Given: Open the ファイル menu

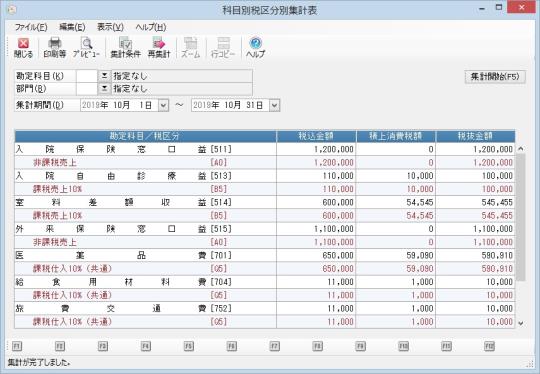Looking at the screenshot, I should 31,27.
